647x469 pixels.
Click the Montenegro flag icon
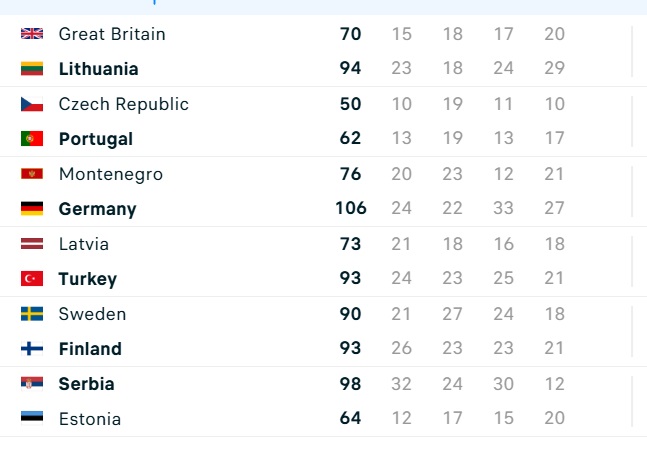[x=32, y=174]
